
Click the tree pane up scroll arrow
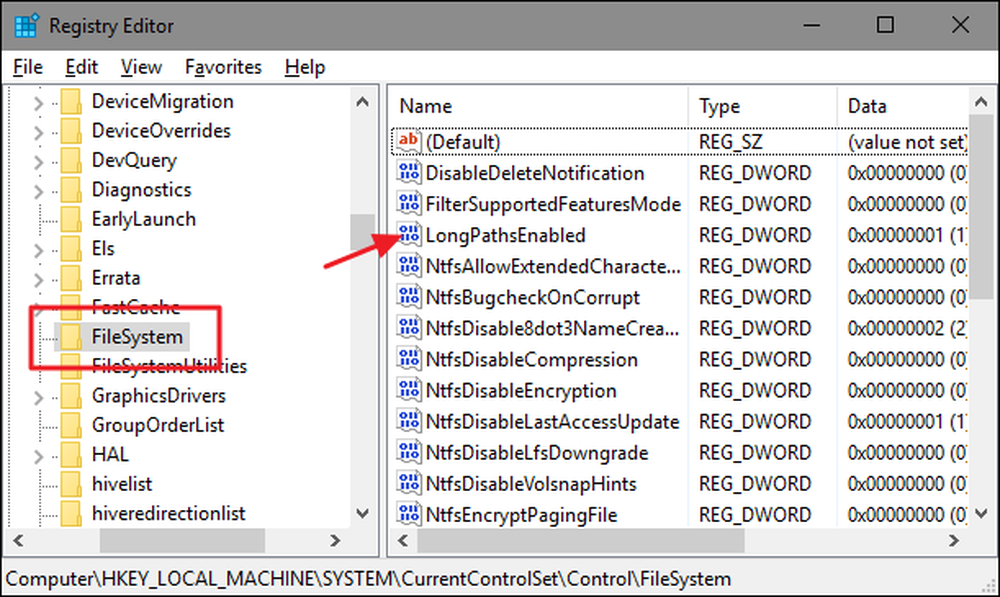[x=362, y=101]
